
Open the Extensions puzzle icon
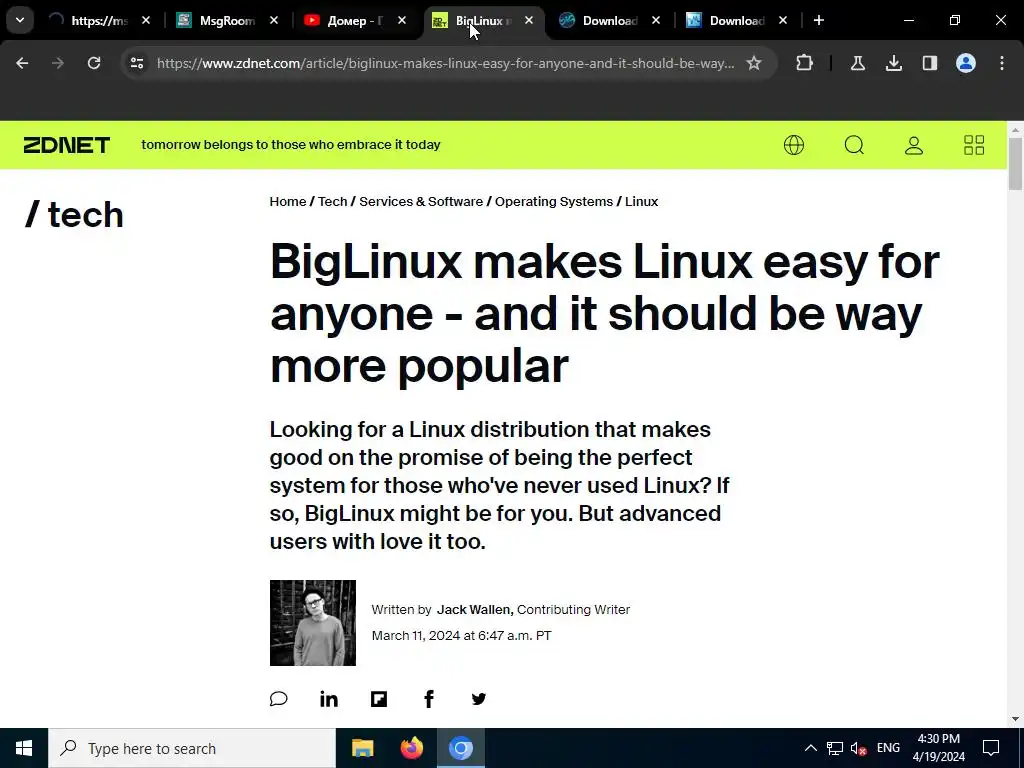[805, 63]
